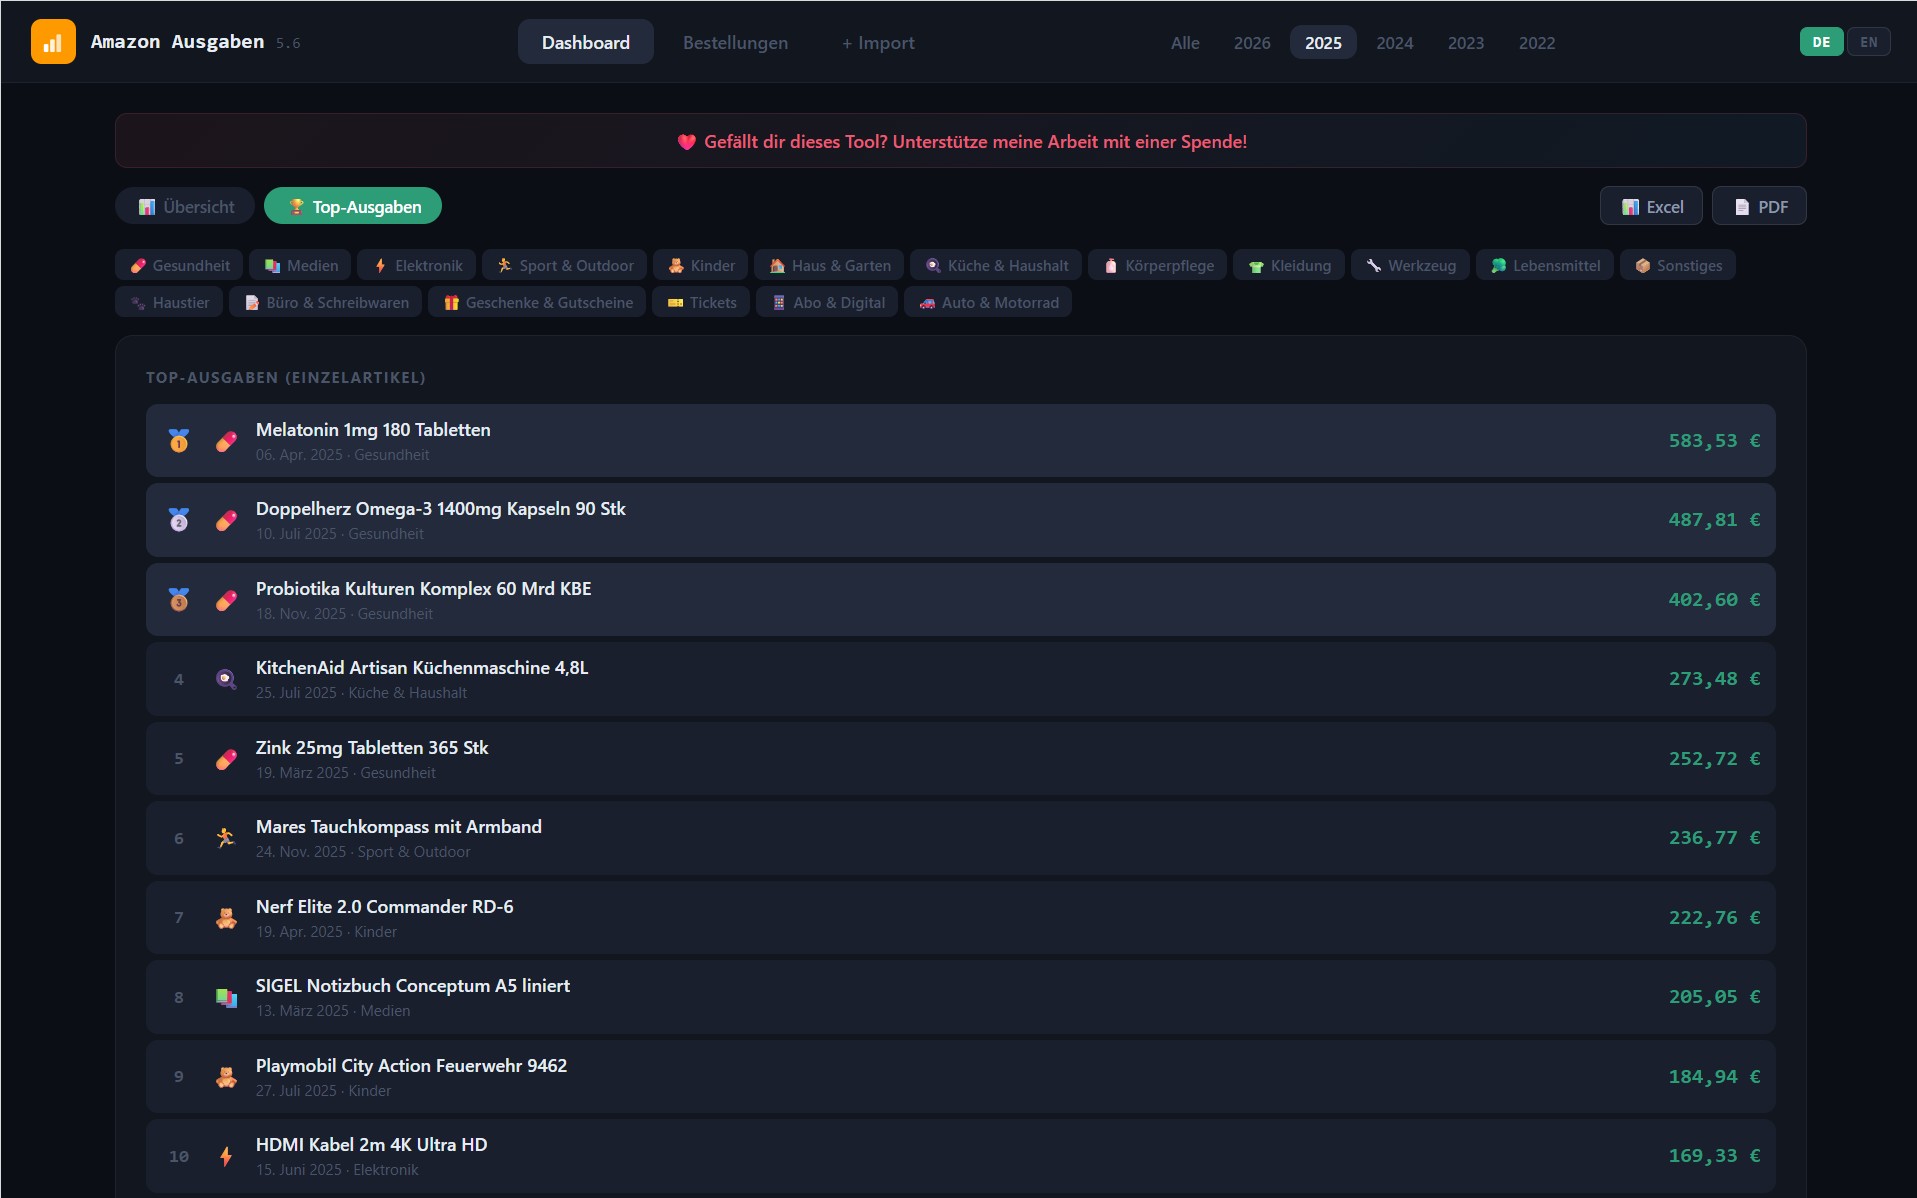Click the pill icon beside Doppelherz Omega-3
This screenshot has height=1198, width=1917.
227,520
